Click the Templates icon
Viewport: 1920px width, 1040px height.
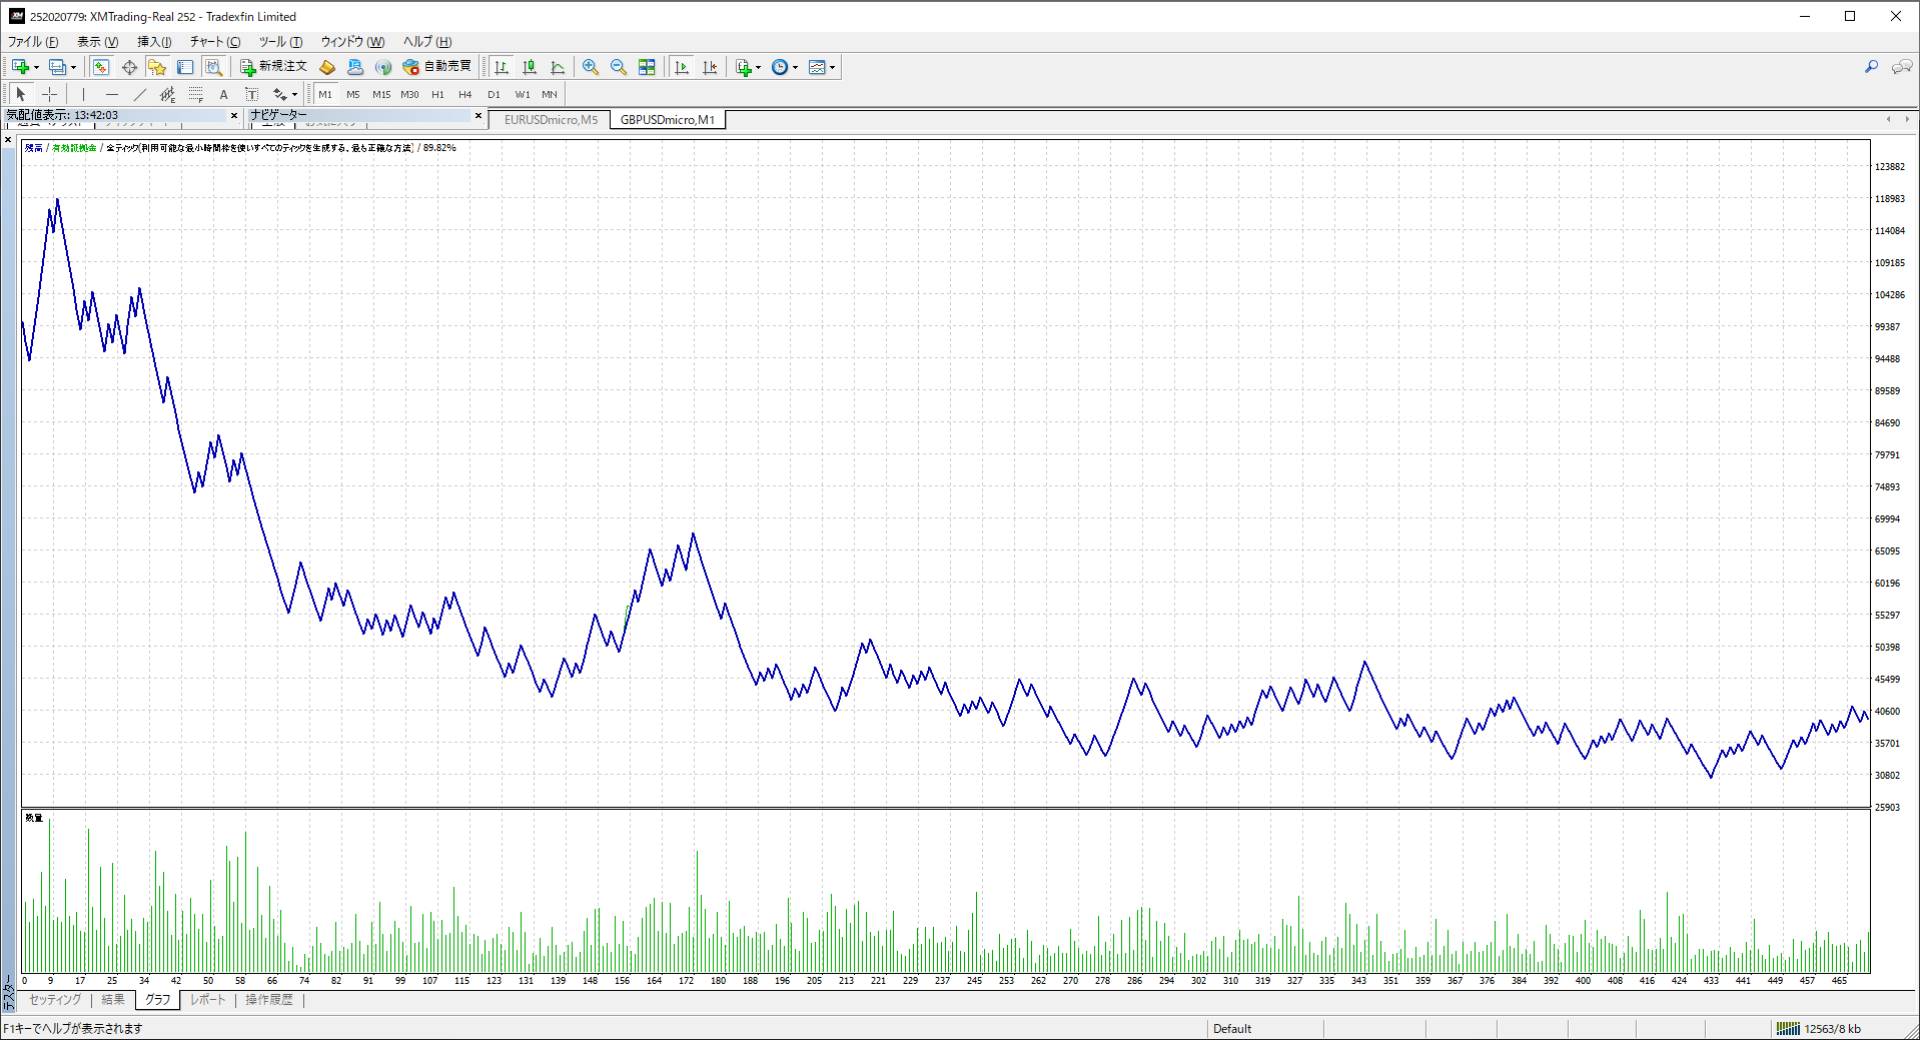click(x=817, y=67)
